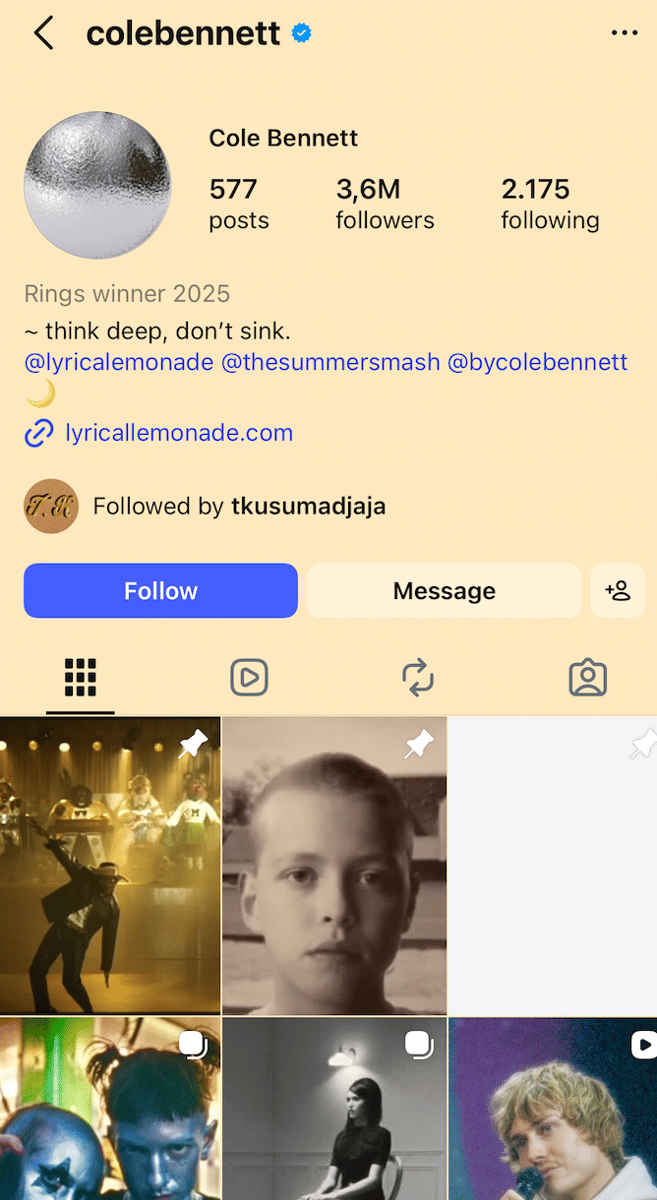This screenshot has height=1200, width=657.
Task: Open the reposts tab
Action: click(418, 678)
